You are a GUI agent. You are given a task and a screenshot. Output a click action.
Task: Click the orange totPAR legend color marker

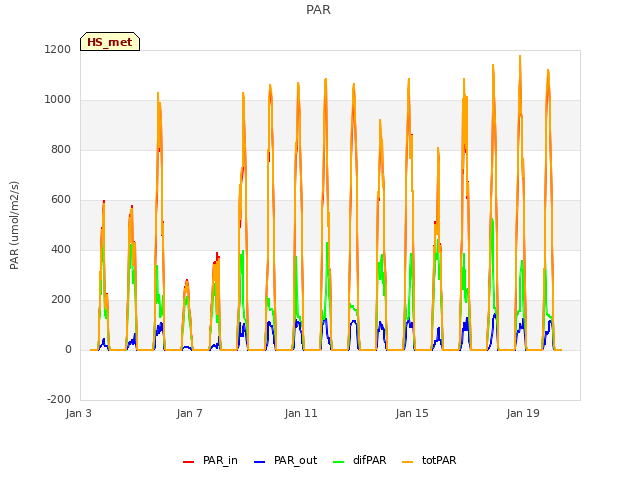point(408,462)
